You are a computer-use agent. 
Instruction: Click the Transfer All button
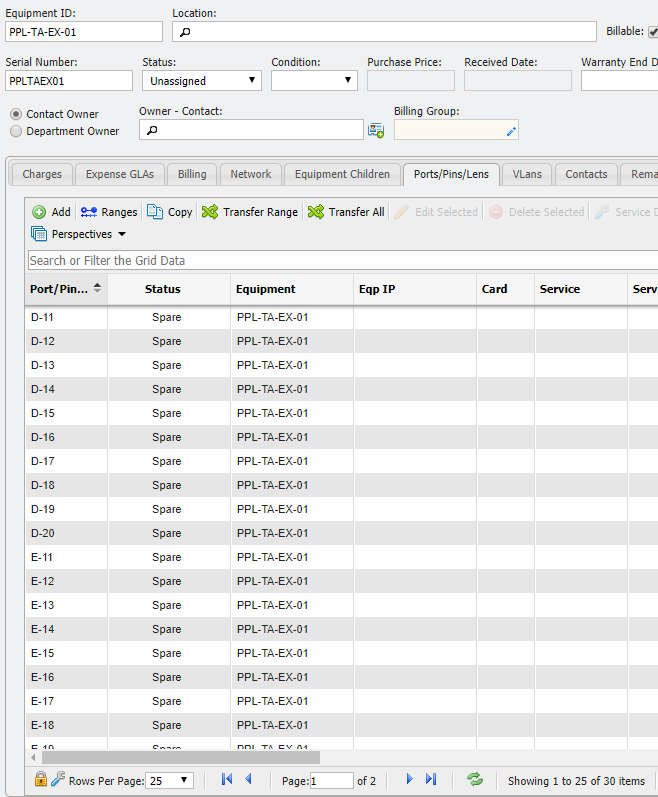pyautogui.click(x=346, y=212)
